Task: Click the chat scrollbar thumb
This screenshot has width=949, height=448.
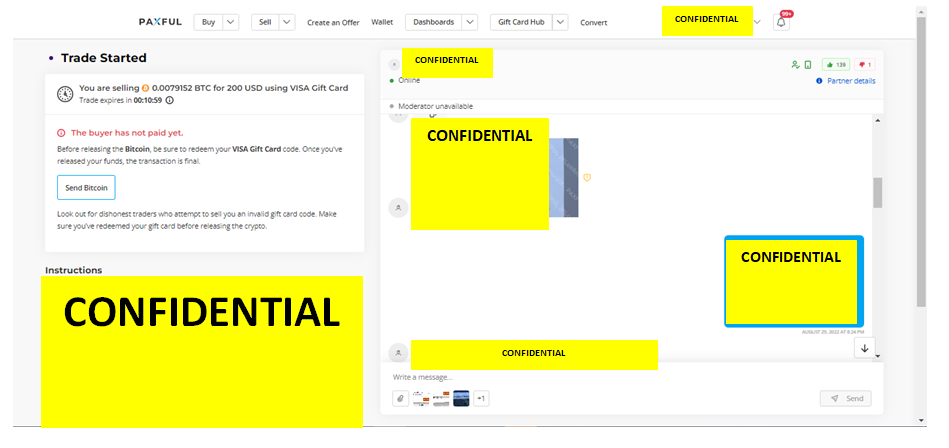Action: tap(878, 193)
